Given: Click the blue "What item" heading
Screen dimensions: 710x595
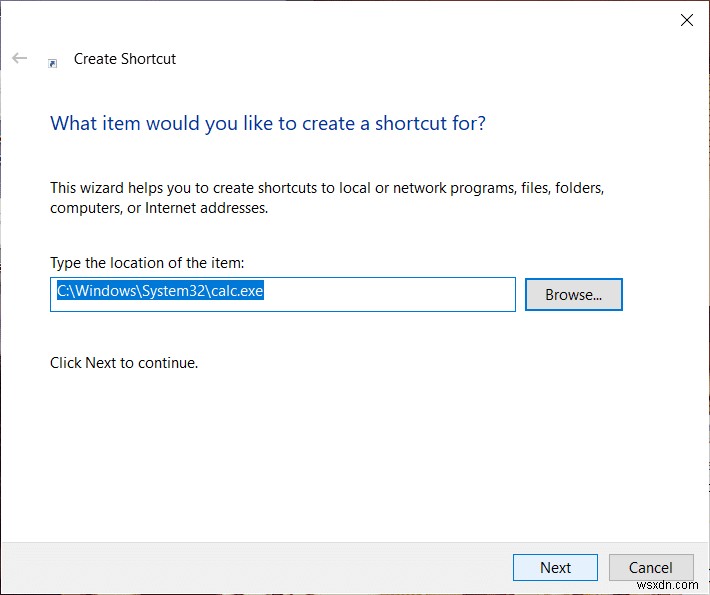Looking at the screenshot, I should [x=268, y=124].
